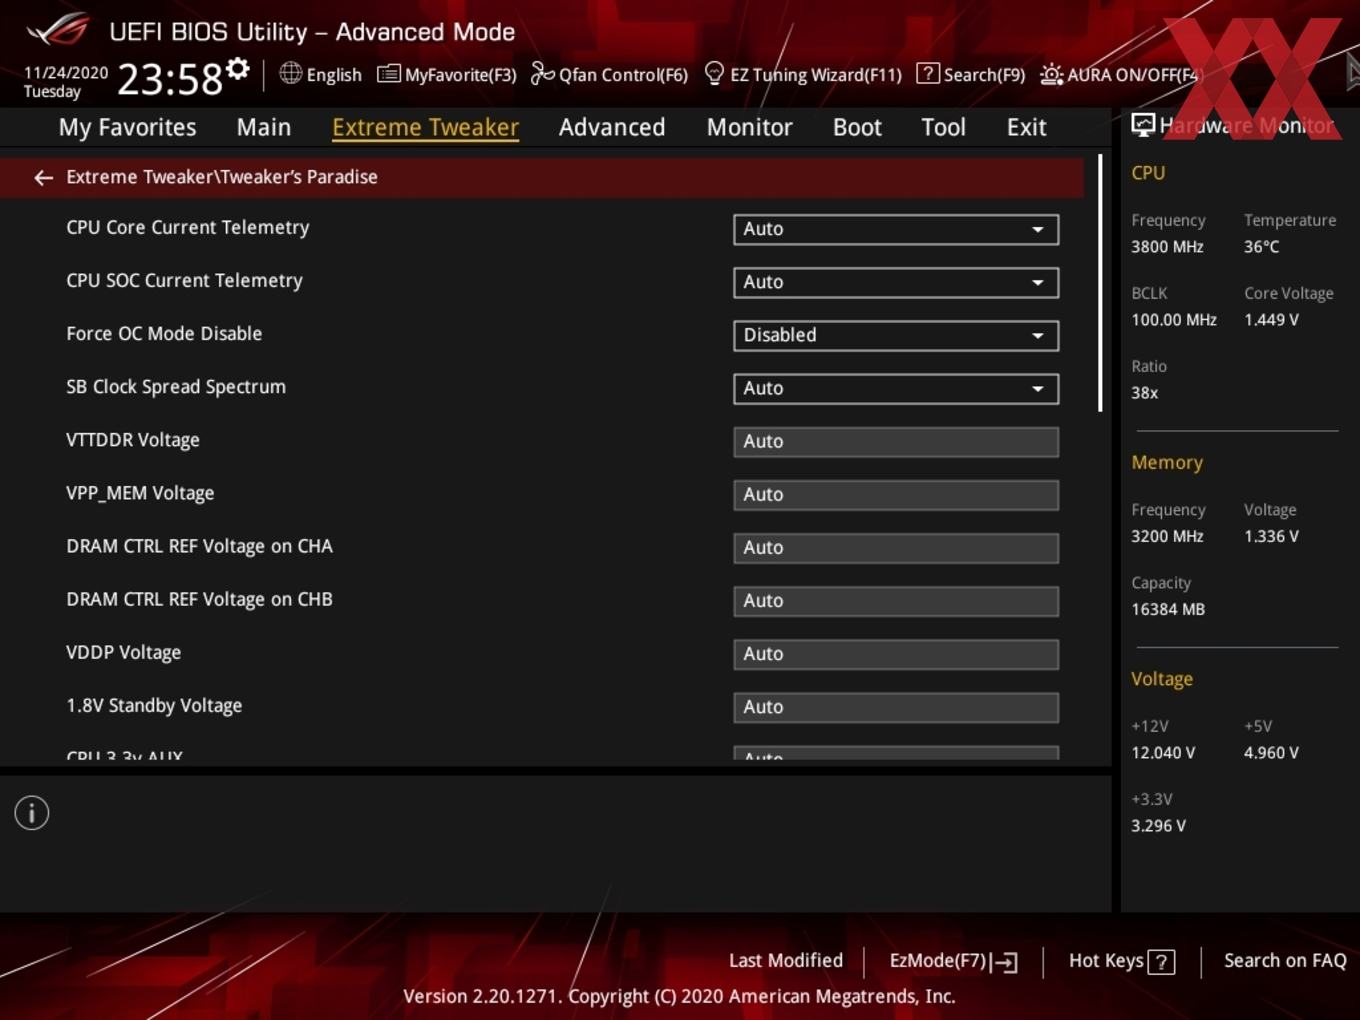Click the 1.8V Standby Voltage input field
The image size is (1360, 1020).
coord(896,706)
